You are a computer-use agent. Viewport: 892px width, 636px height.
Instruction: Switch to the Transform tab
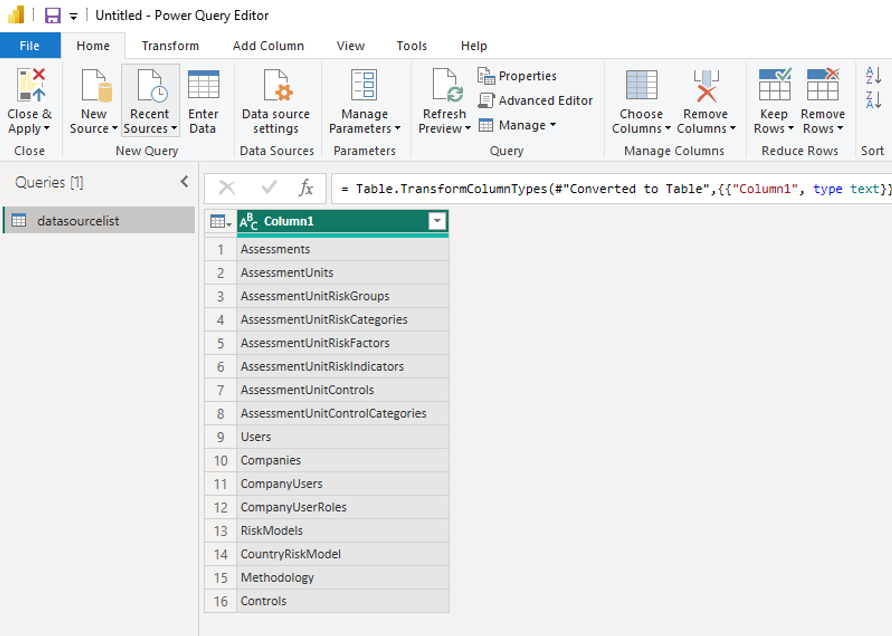point(170,46)
